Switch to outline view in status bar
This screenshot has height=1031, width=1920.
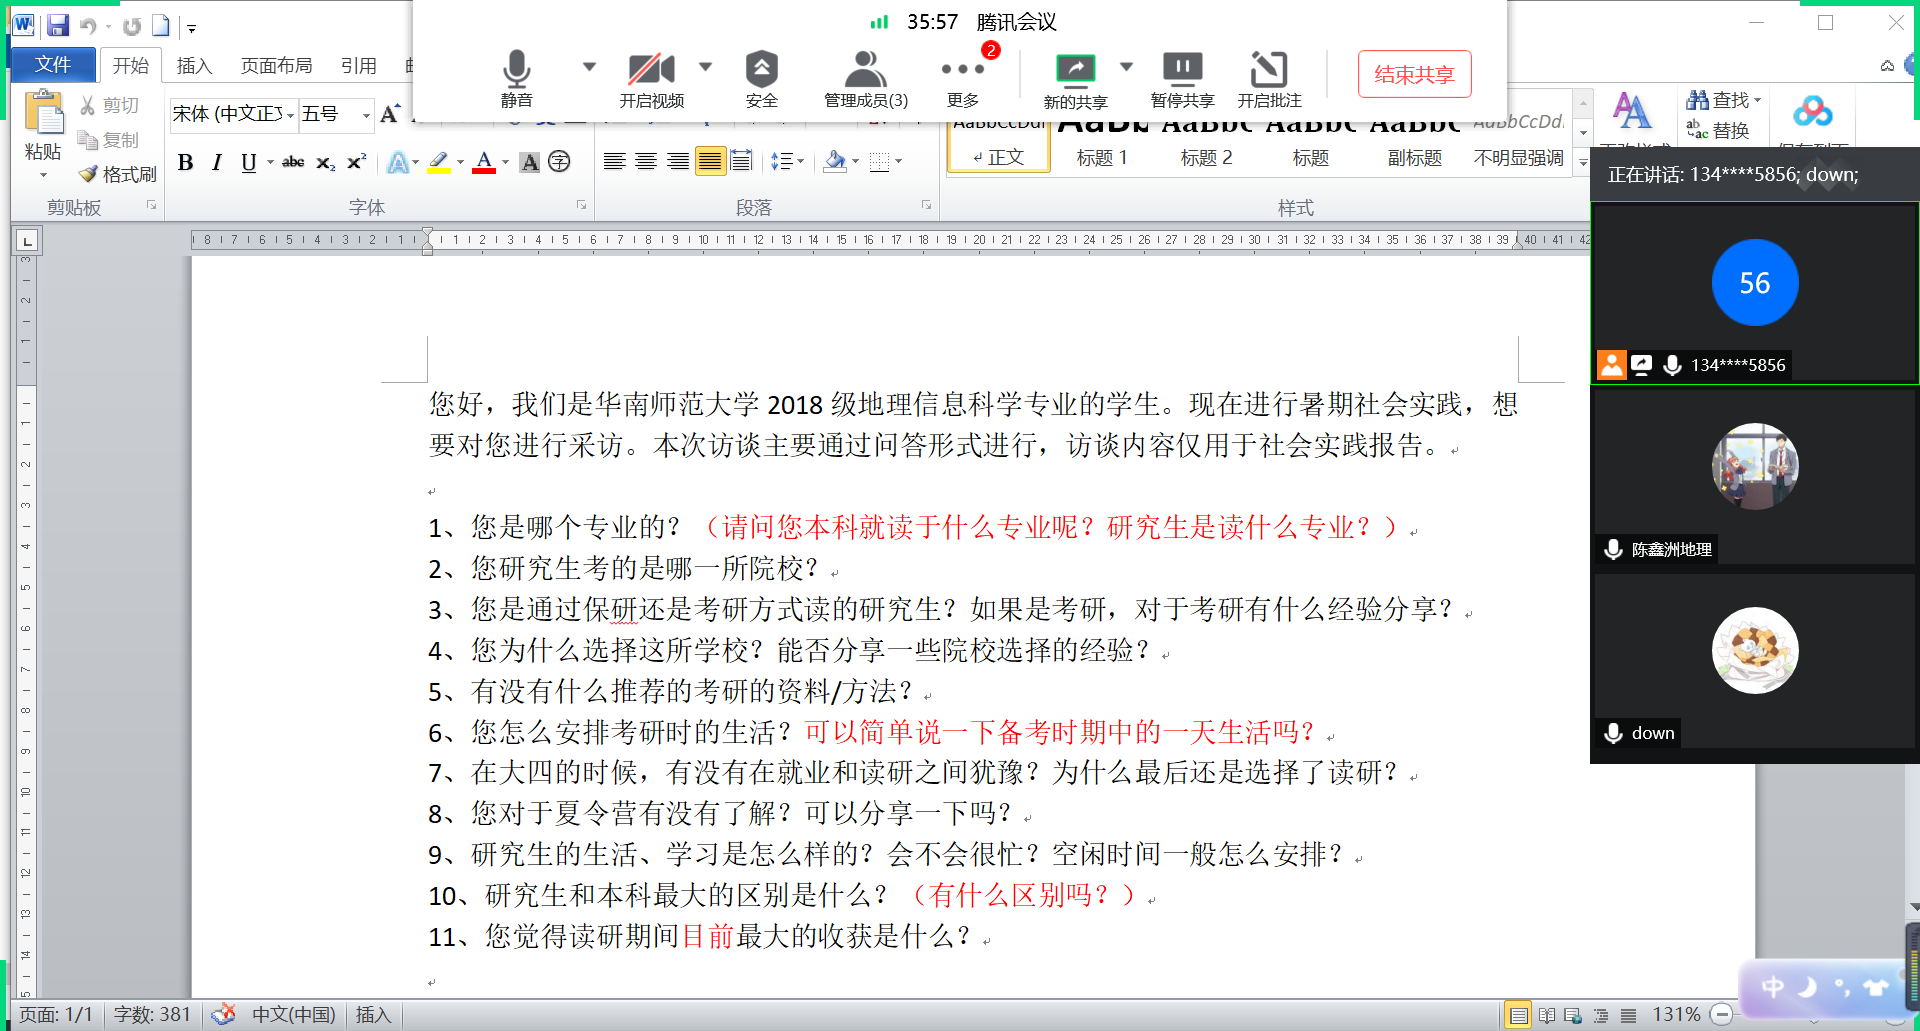(x=1600, y=1015)
